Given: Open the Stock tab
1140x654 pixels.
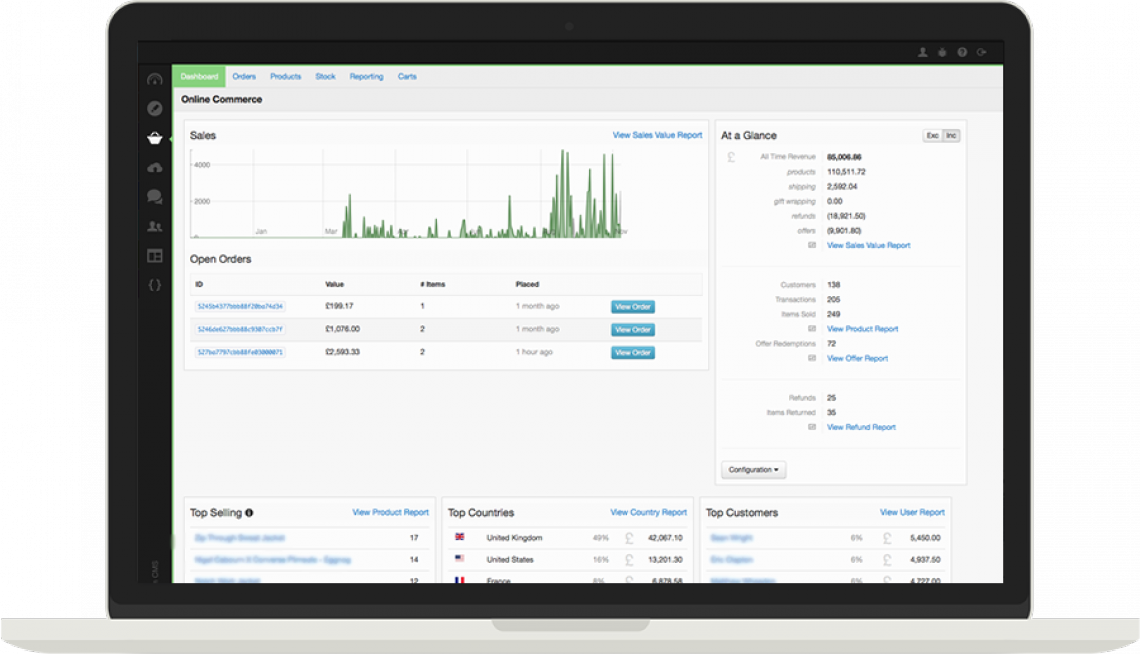Looking at the screenshot, I should click(x=326, y=76).
